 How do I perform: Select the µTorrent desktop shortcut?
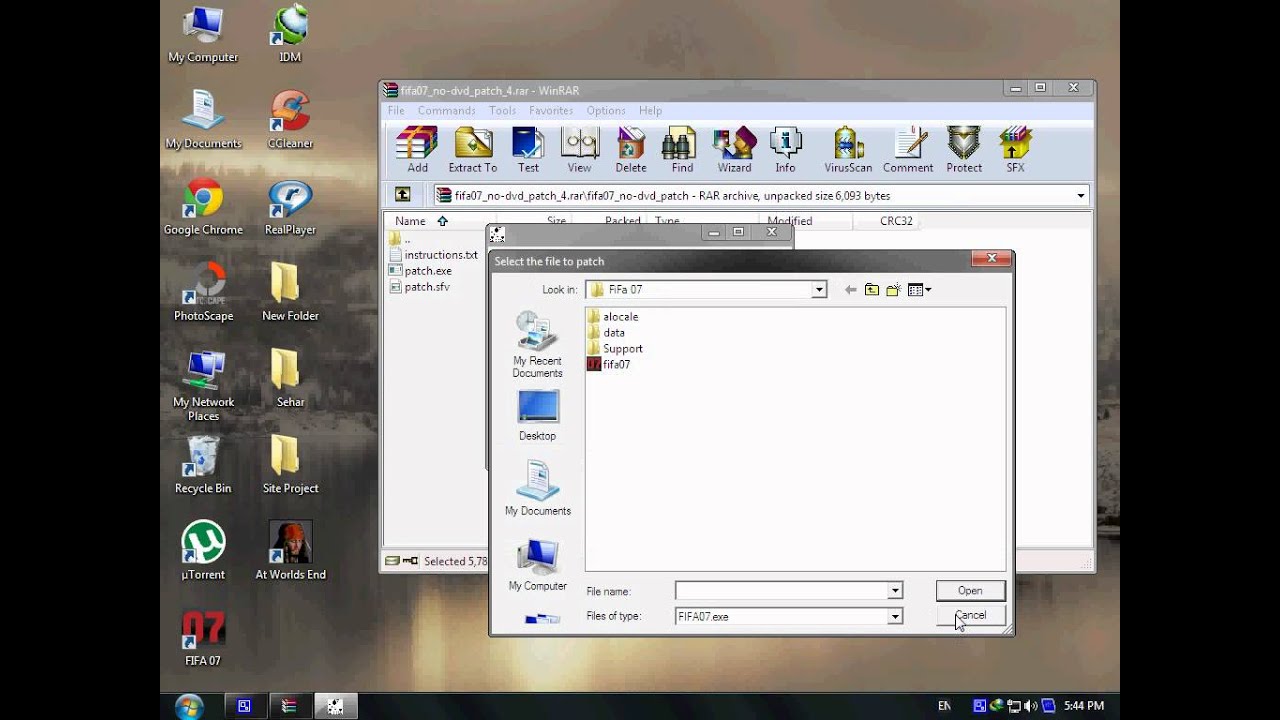pos(203,552)
